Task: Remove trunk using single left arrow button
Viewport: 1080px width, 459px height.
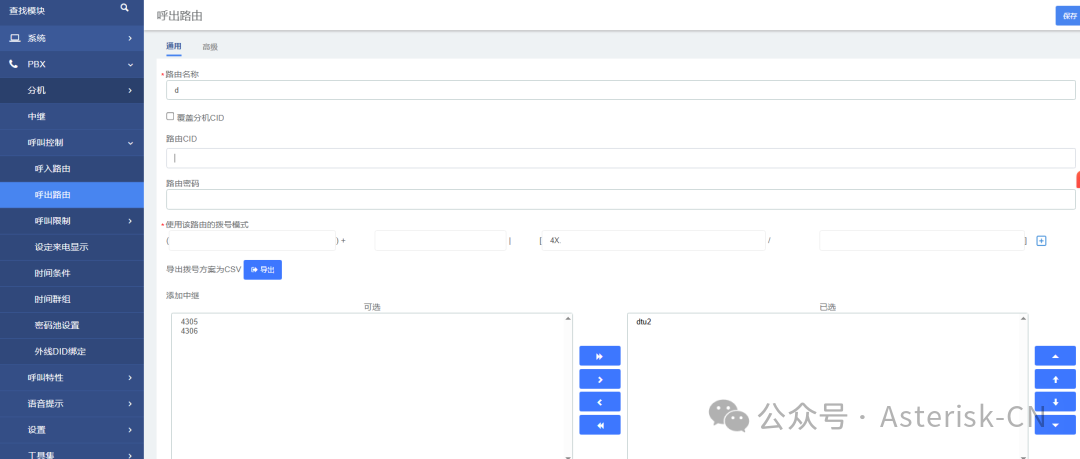Action: coord(600,402)
